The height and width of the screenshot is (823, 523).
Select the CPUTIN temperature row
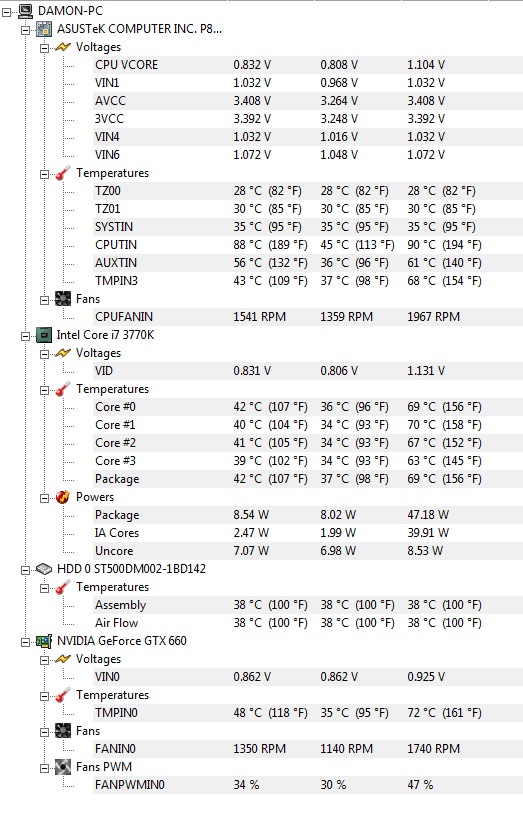coord(308,245)
